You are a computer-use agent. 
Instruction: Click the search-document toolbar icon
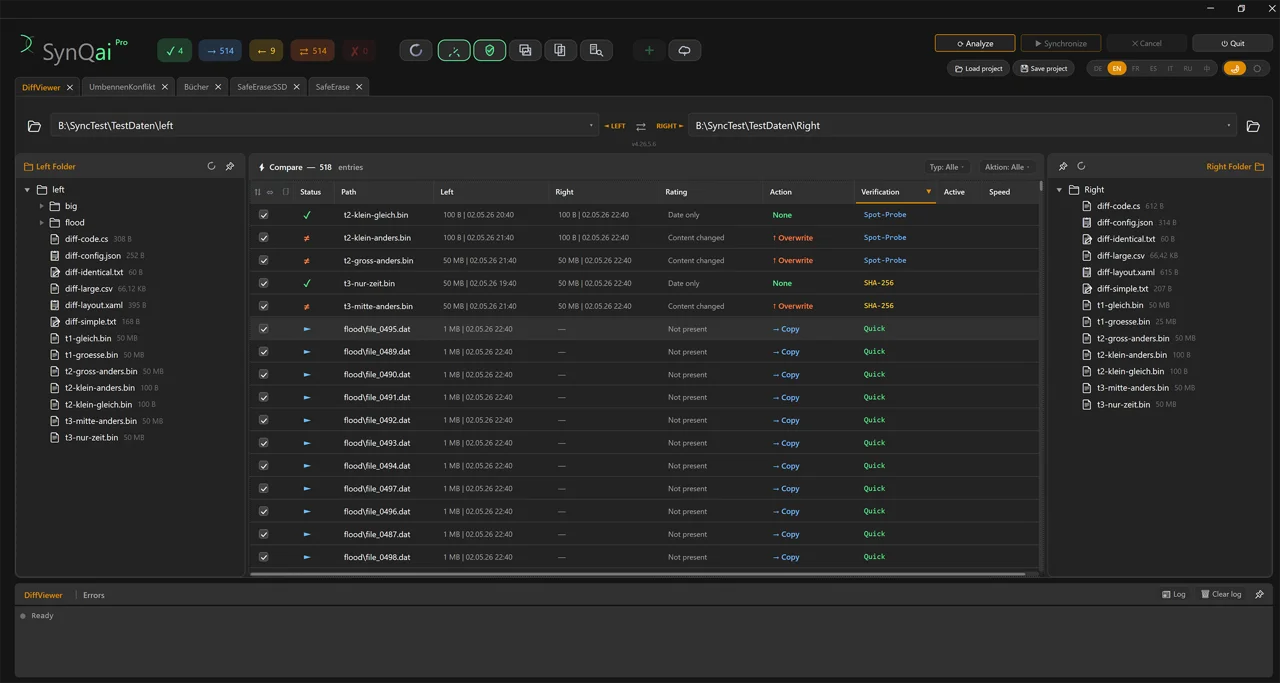point(596,50)
